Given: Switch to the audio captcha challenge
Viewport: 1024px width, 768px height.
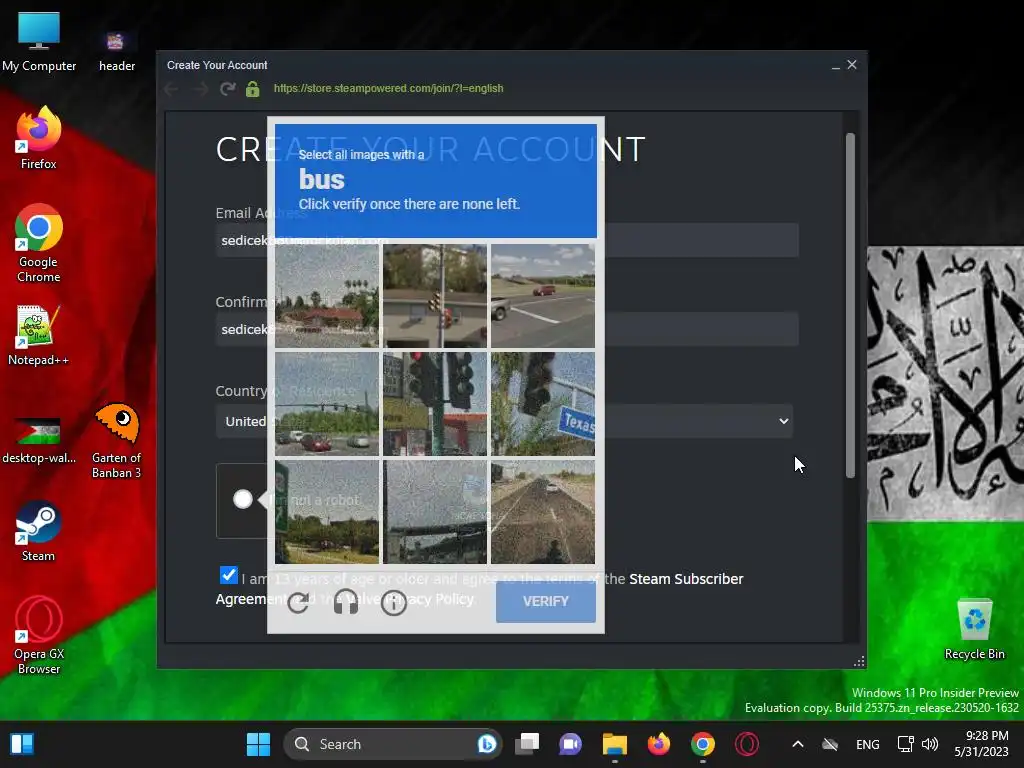Looking at the screenshot, I should click(345, 602).
